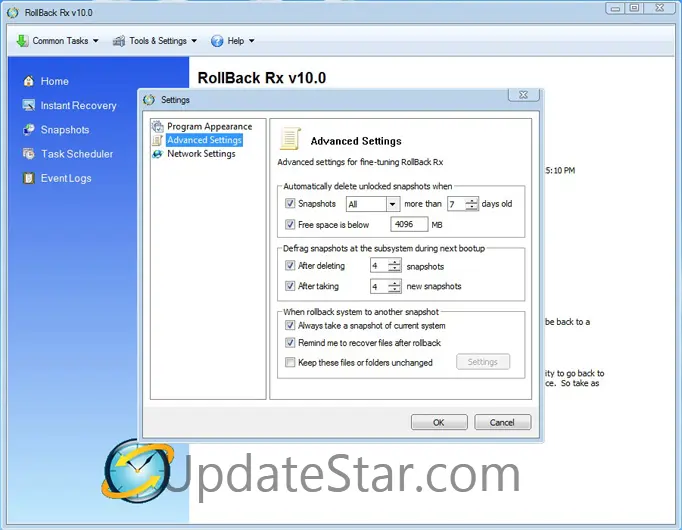Select Program Appearance in settings tree
This screenshot has width=682, height=530.
210,127
